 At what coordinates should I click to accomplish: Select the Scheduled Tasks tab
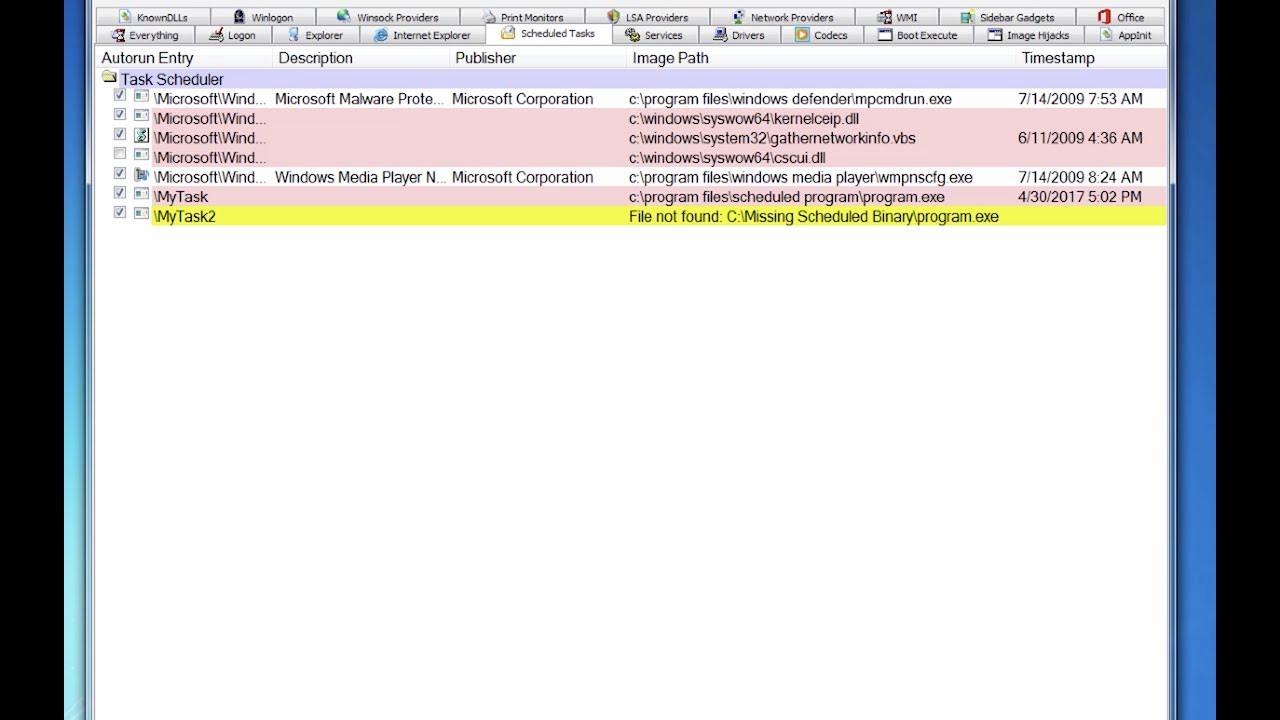[548, 34]
